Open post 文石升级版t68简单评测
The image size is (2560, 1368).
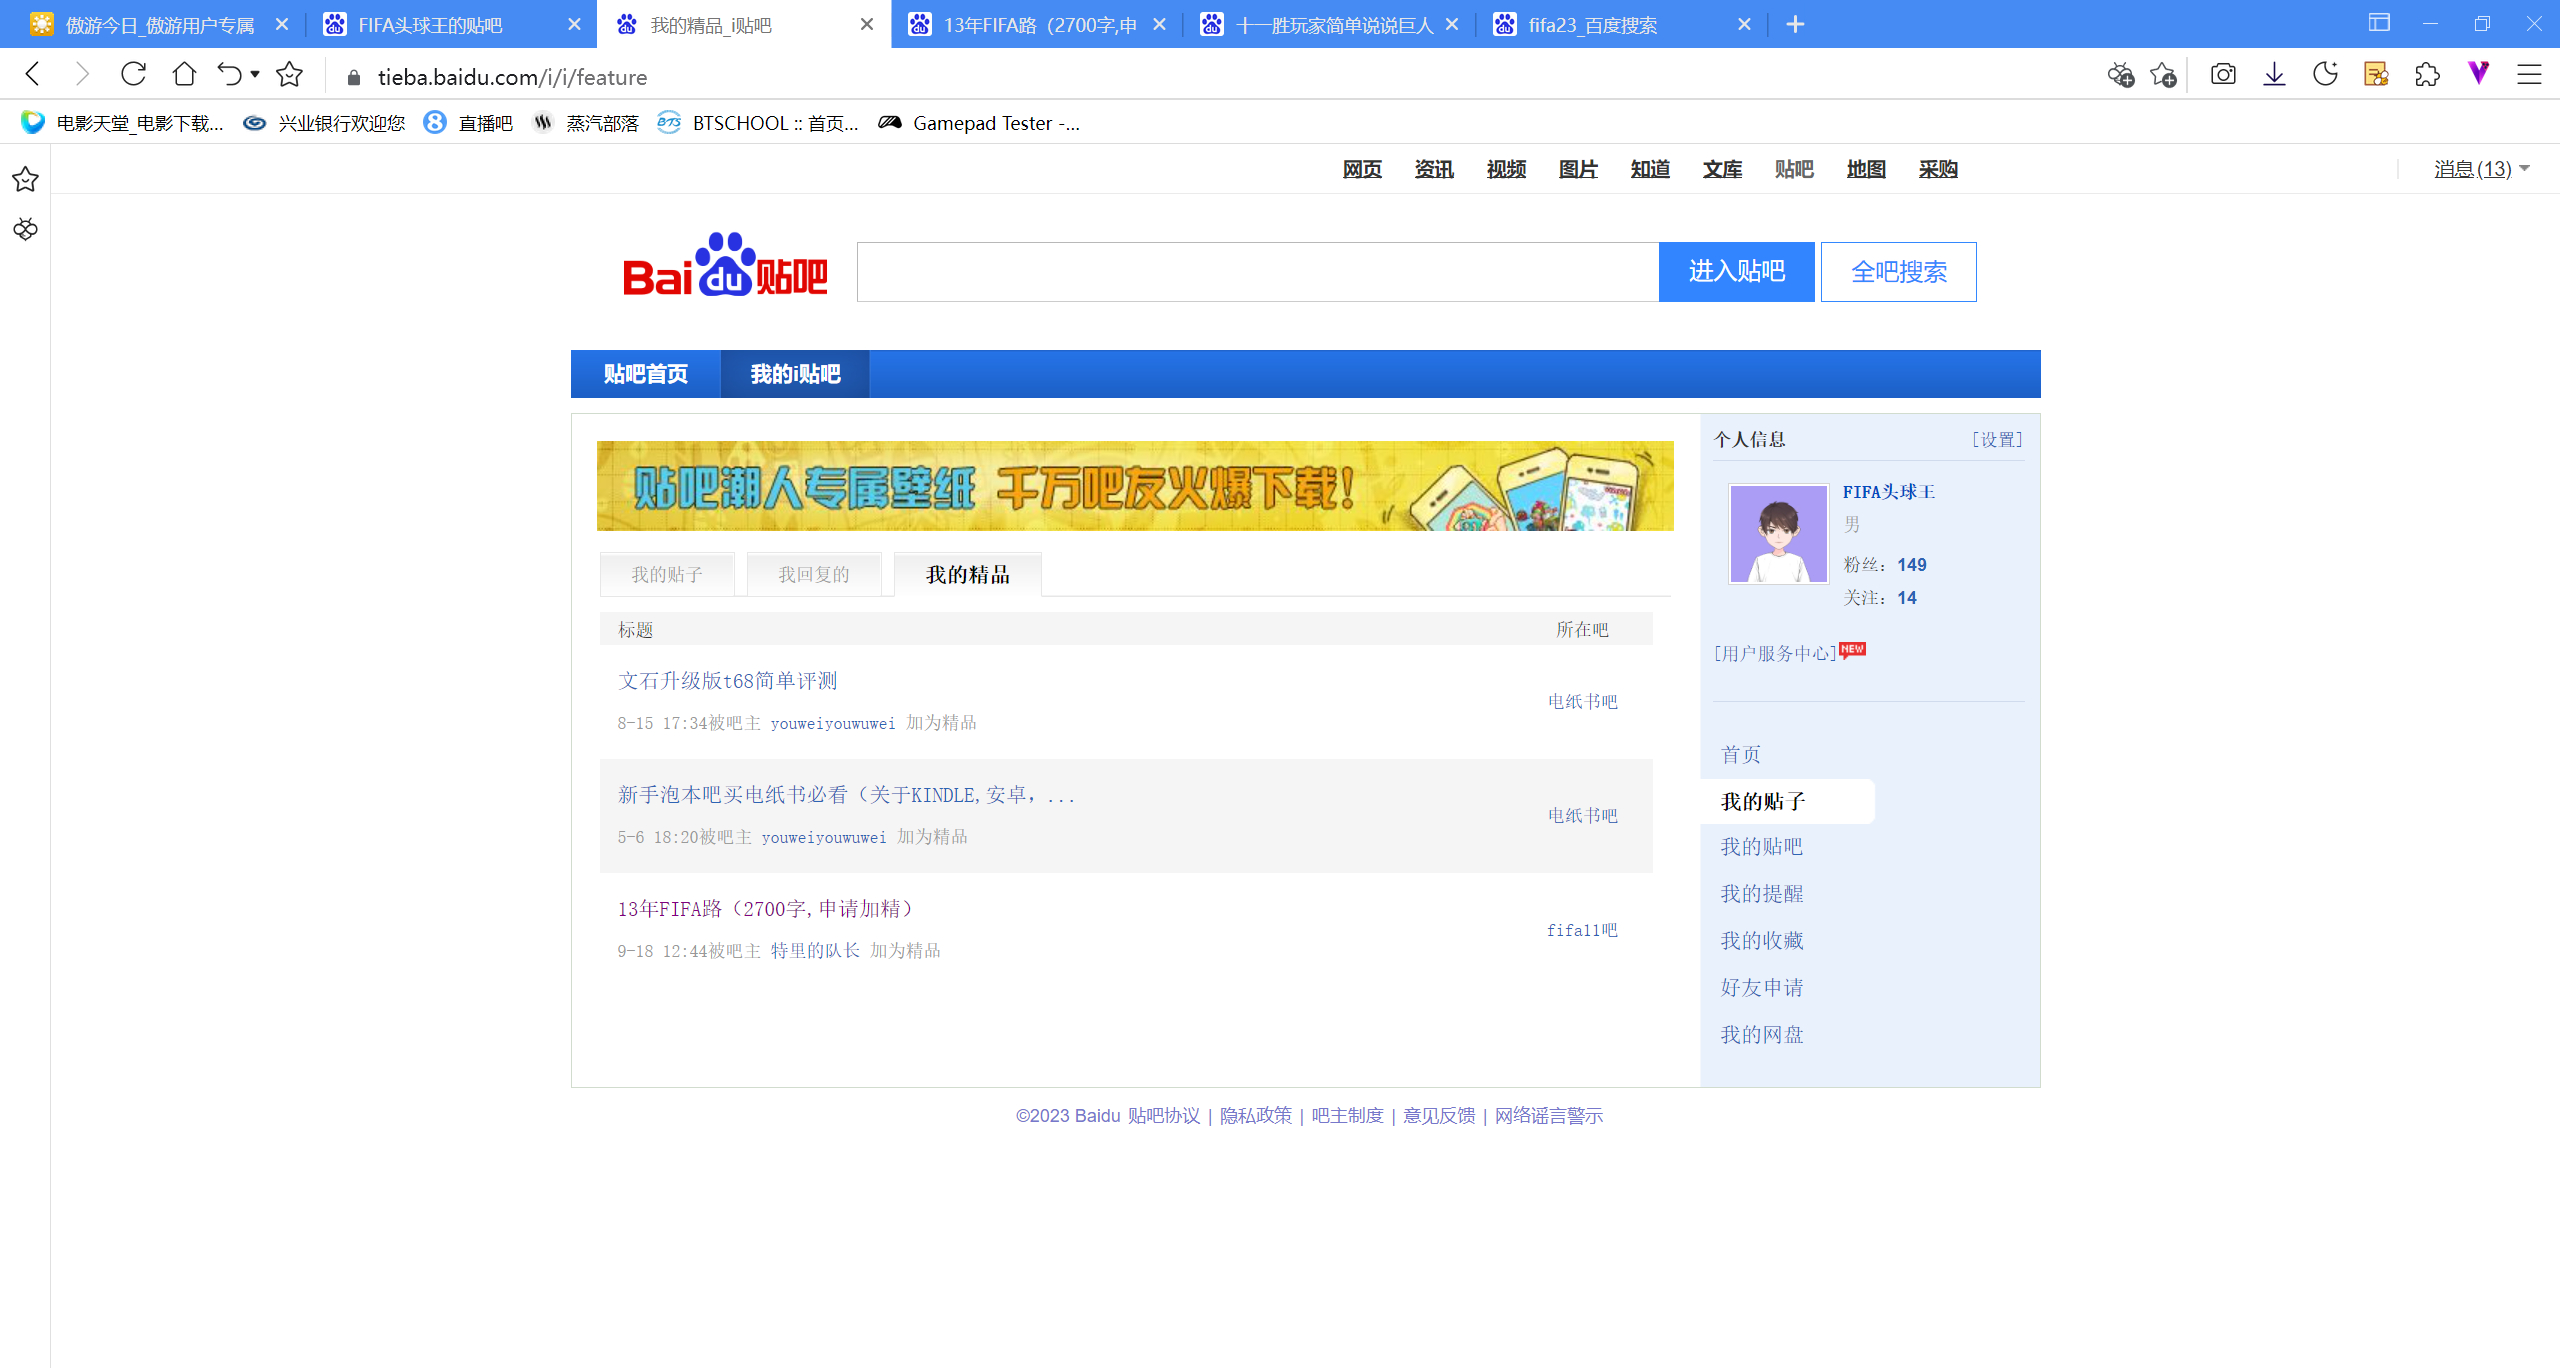pos(727,681)
